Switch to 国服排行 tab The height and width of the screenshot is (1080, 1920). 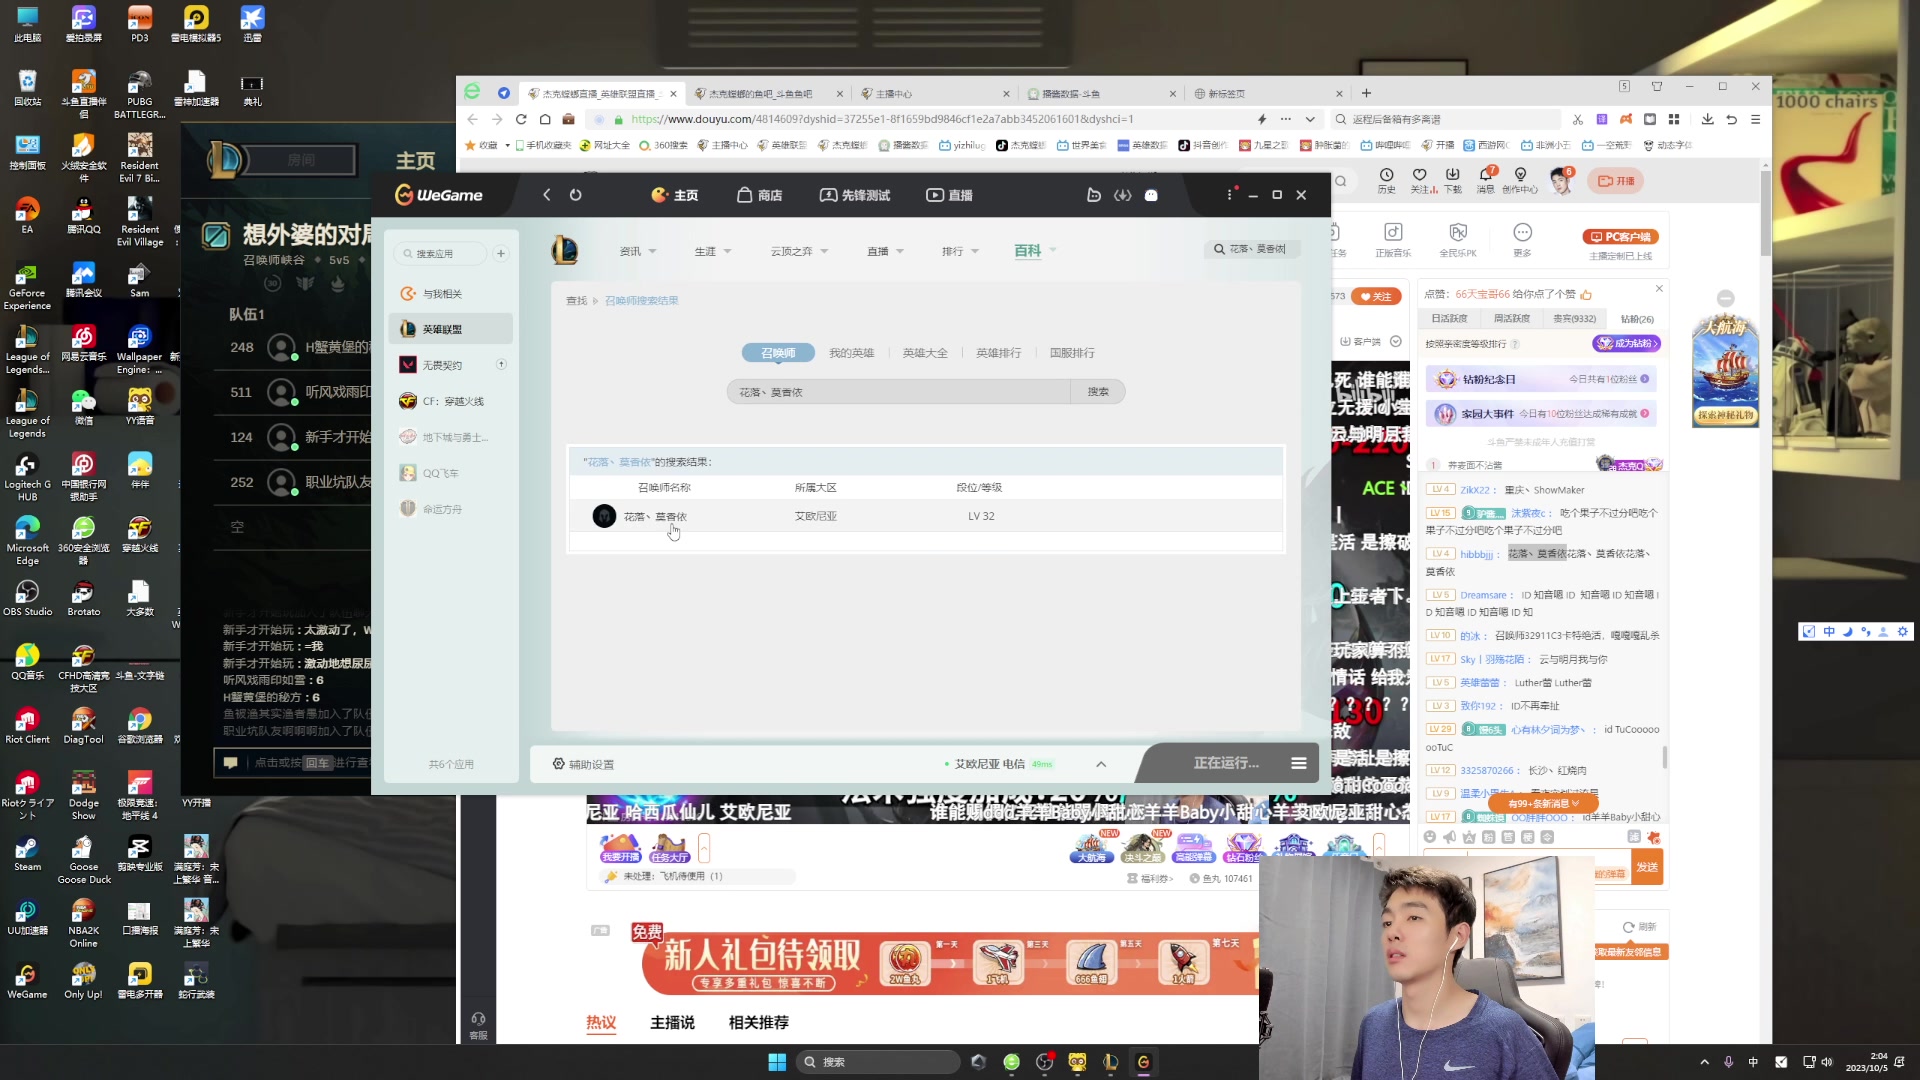coord(1072,353)
